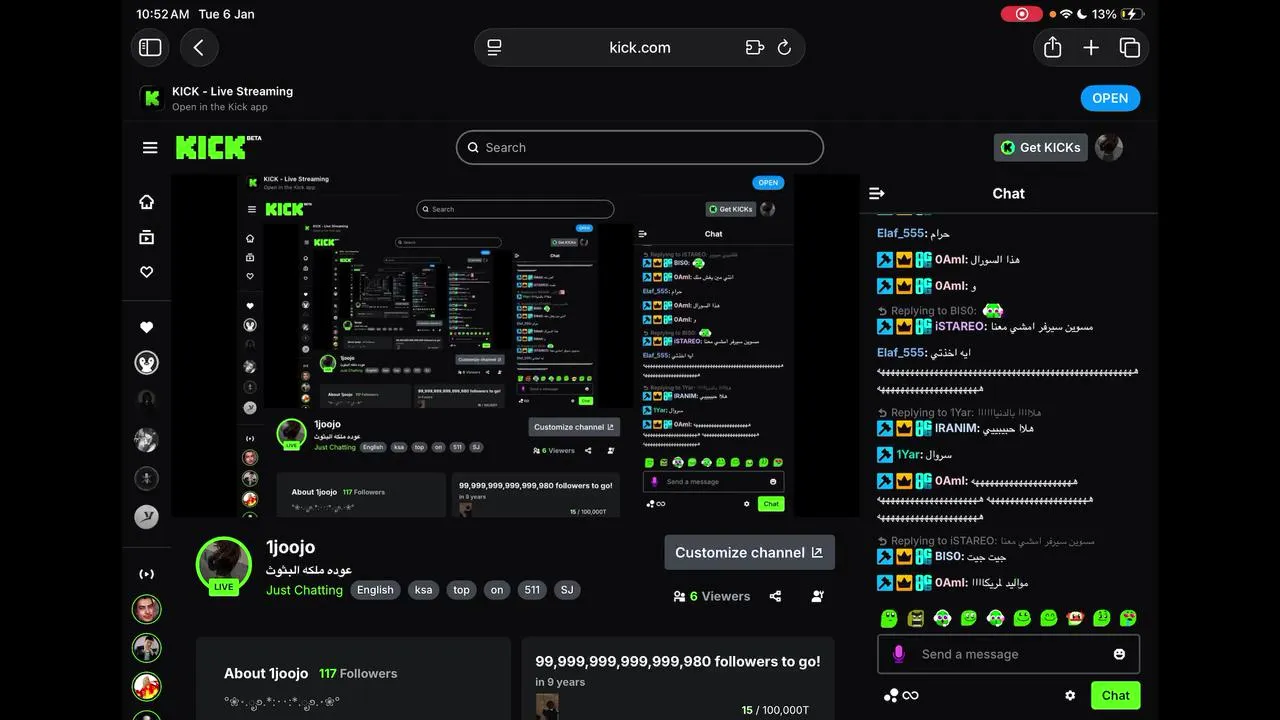Select the top tag
The width and height of the screenshot is (1280, 720).
tap(461, 590)
